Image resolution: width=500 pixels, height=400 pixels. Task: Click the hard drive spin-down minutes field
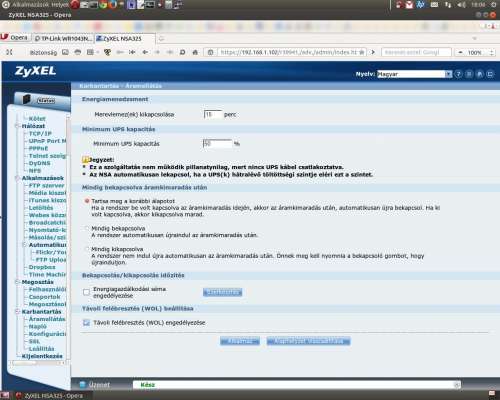[x=213, y=114]
